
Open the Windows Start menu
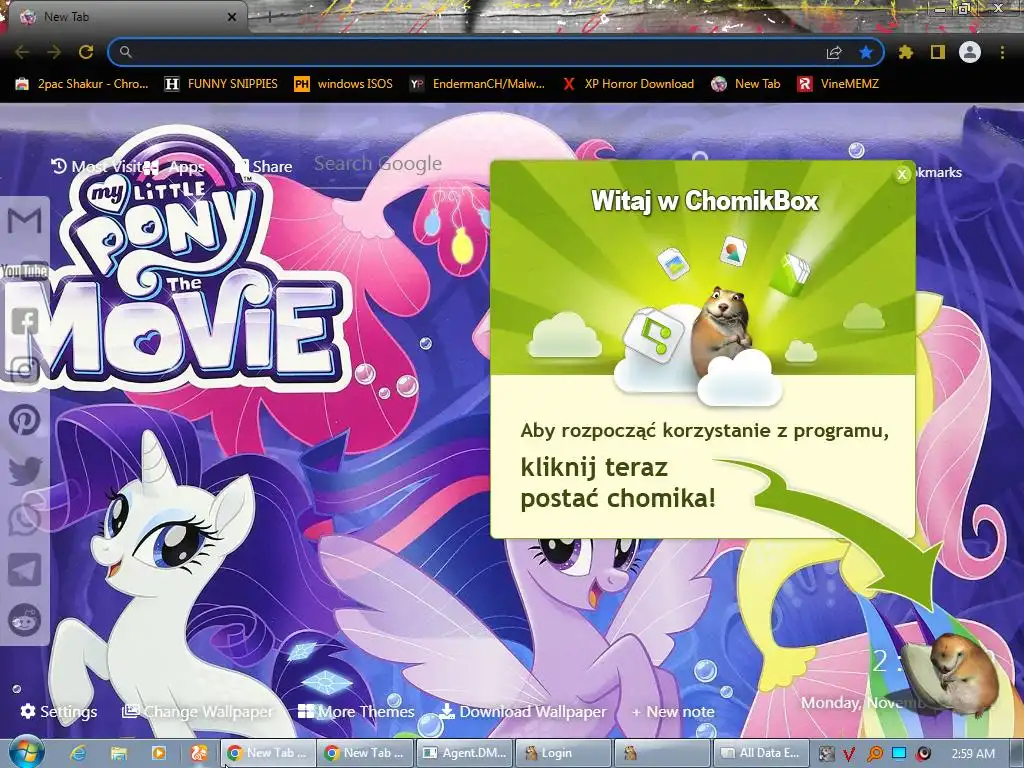(x=27, y=752)
